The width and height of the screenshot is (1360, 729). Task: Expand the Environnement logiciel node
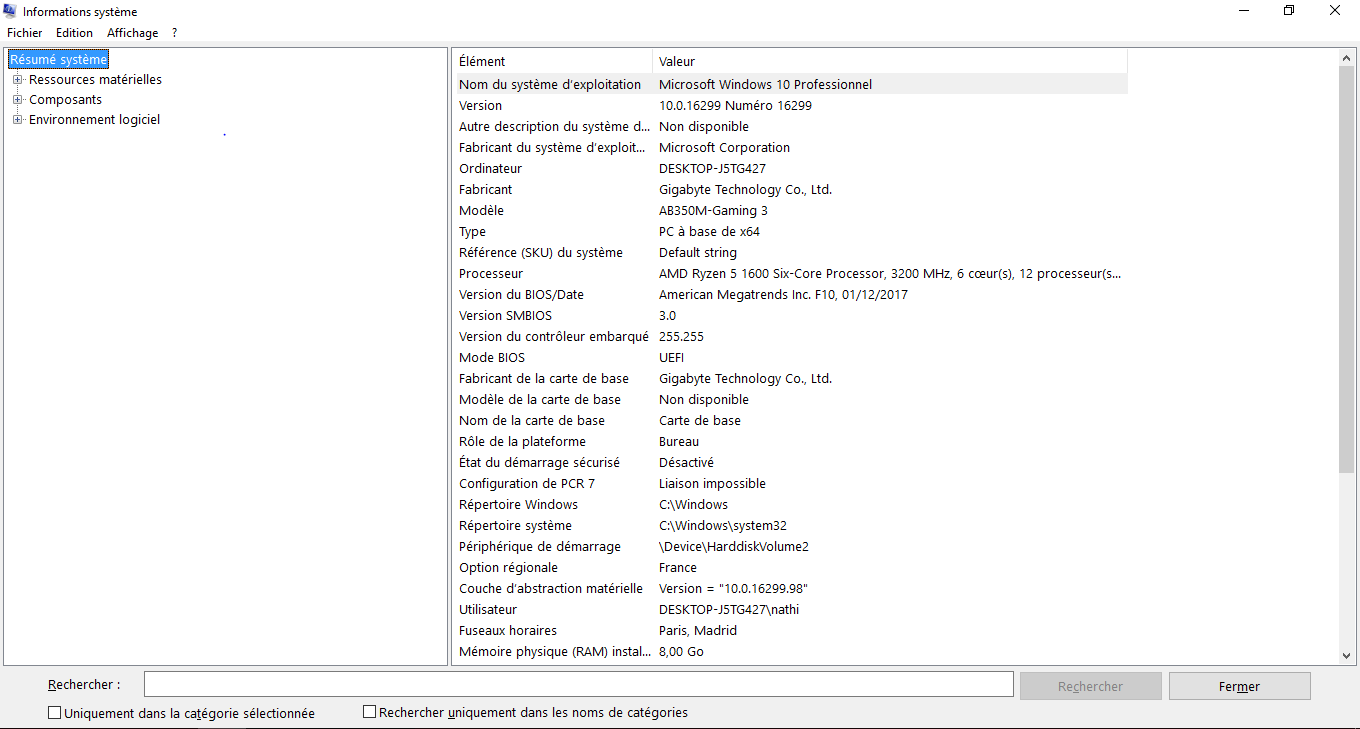[x=17, y=120]
